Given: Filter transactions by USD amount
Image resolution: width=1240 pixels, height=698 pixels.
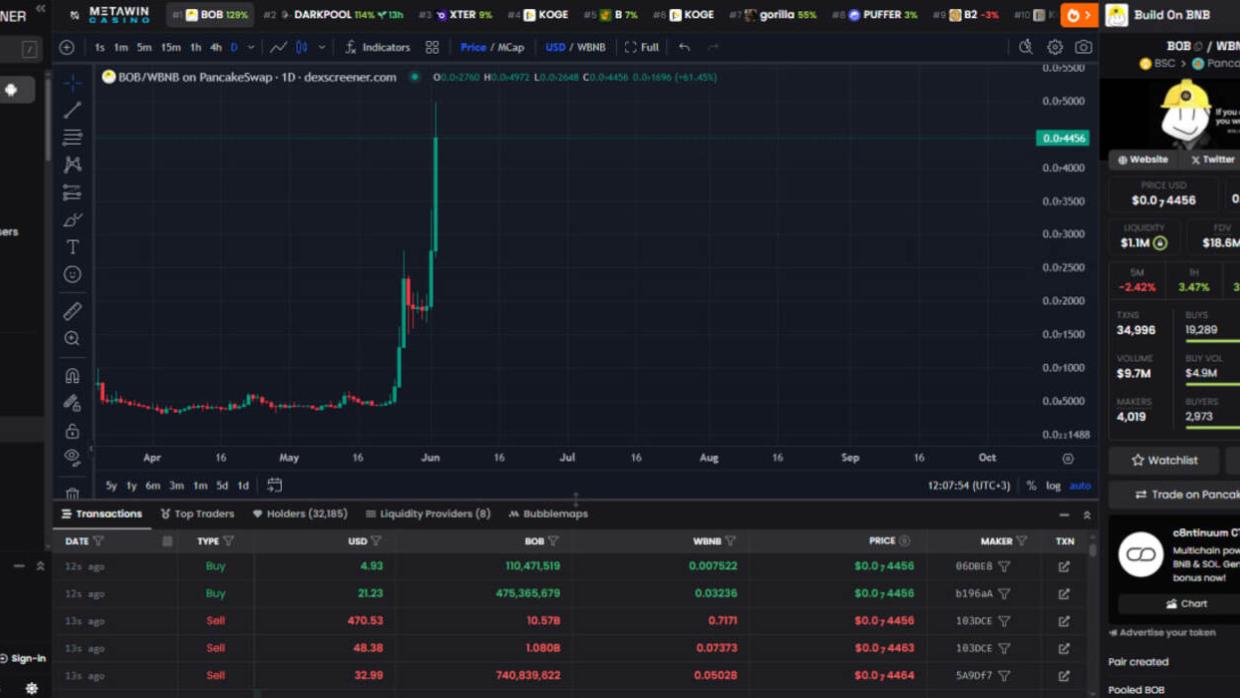Looking at the screenshot, I should pyautogui.click(x=376, y=541).
